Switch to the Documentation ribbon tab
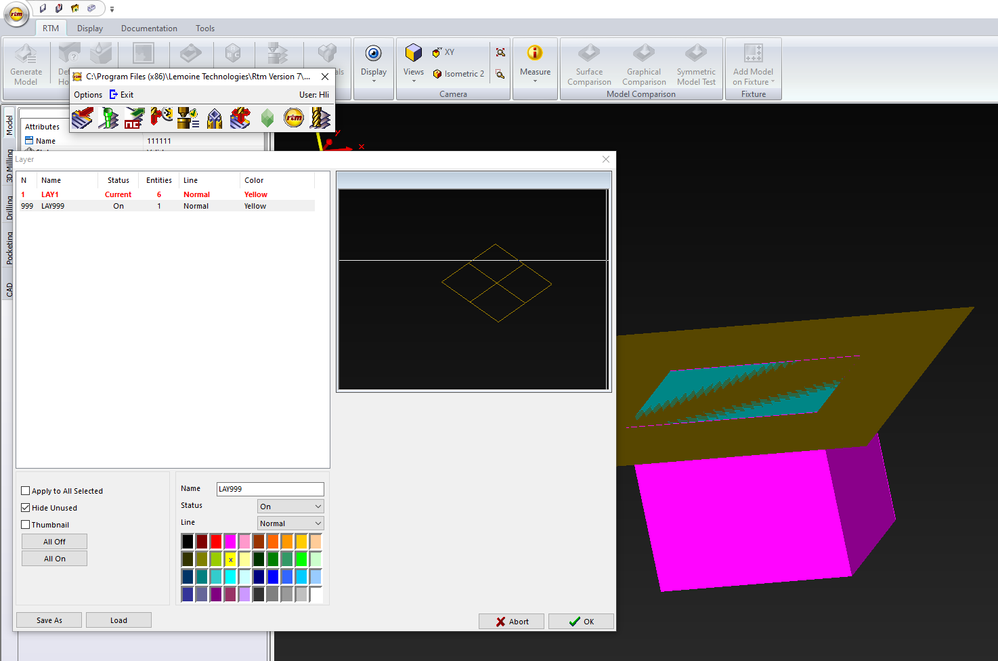Image resolution: width=998 pixels, height=661 pixels. click(149, 28)
